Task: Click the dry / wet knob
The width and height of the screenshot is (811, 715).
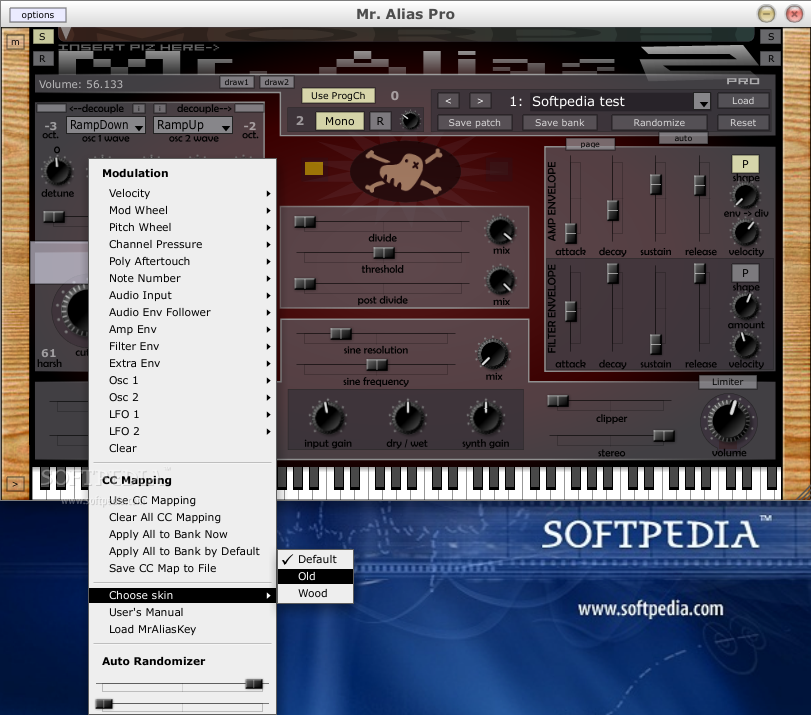Action: coord(407,418)
